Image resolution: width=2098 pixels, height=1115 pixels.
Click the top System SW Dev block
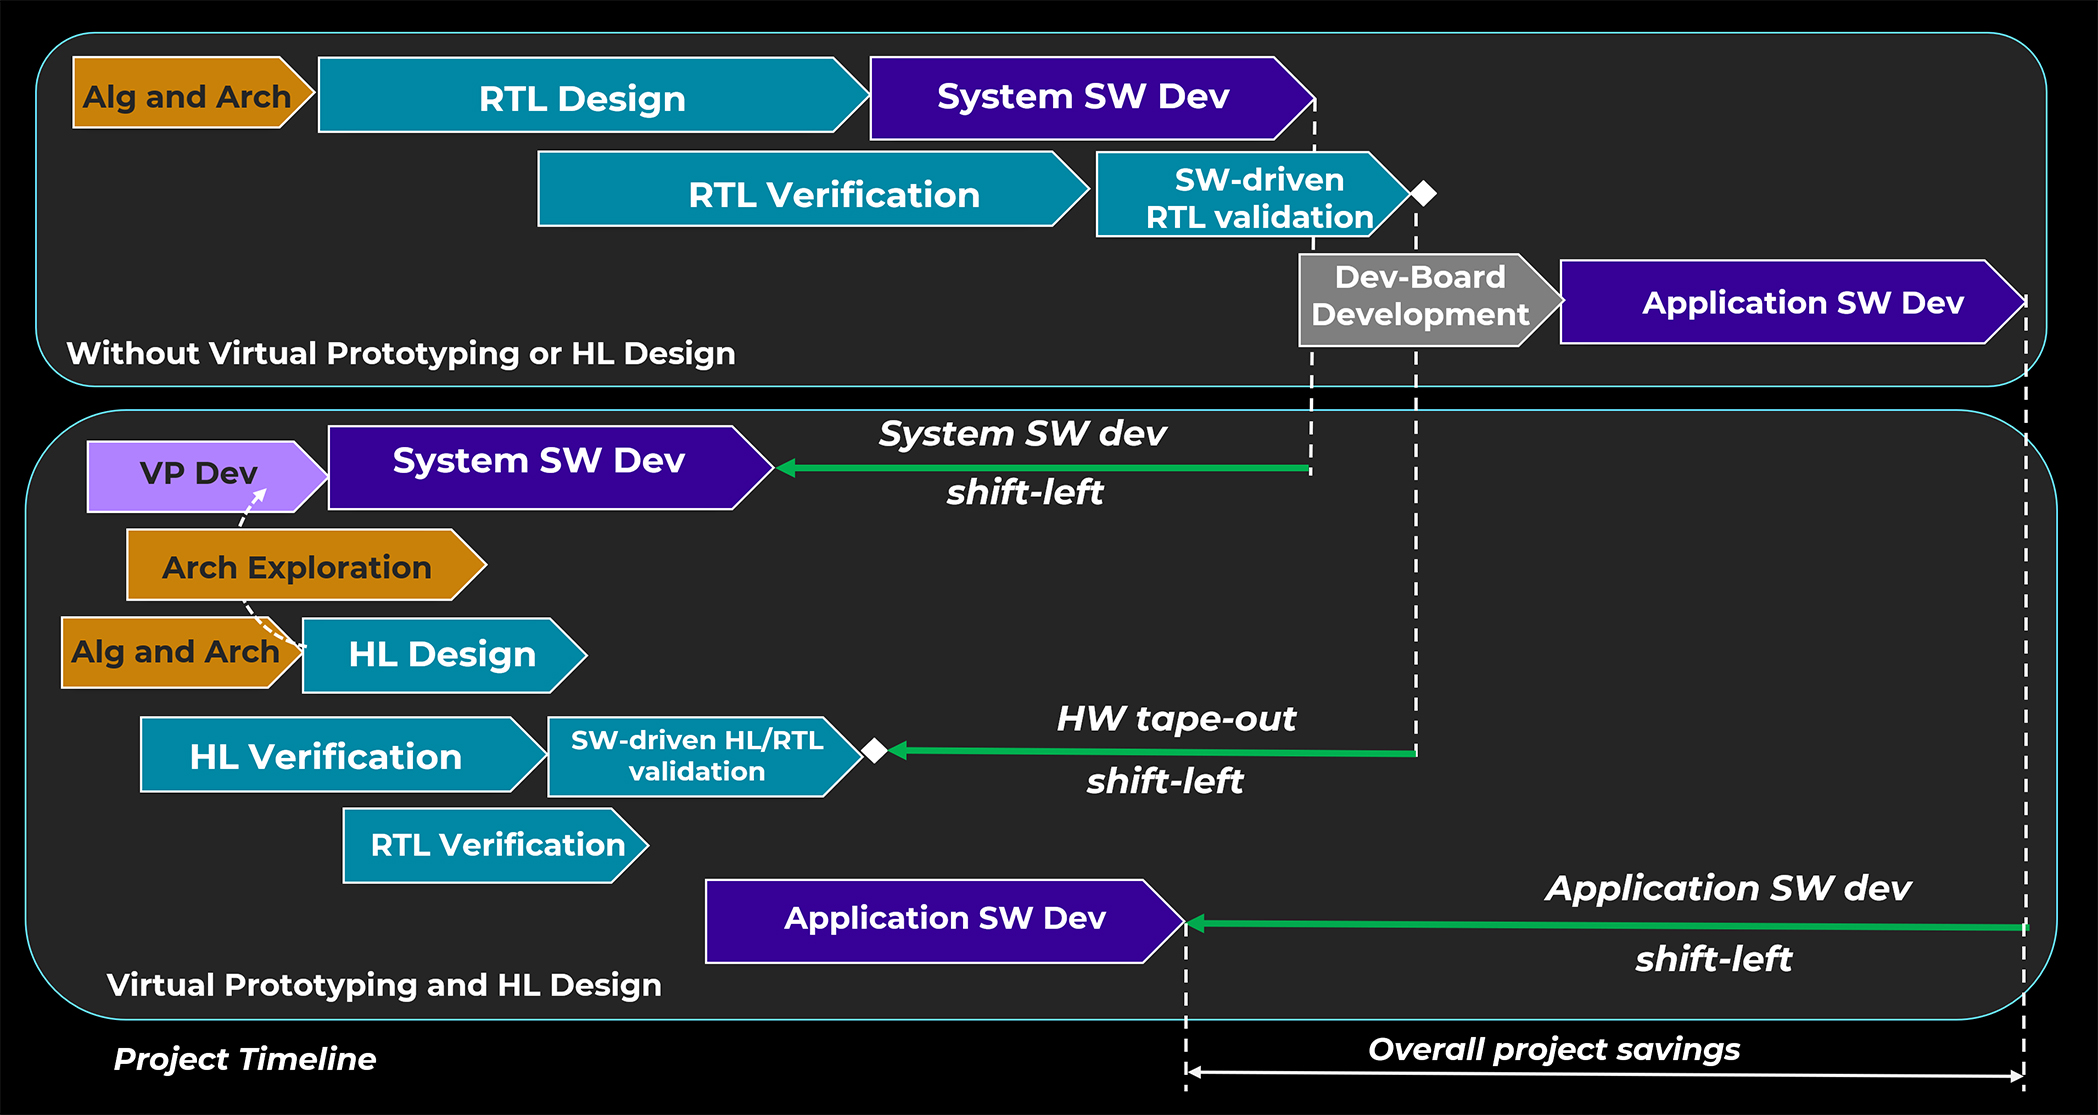click(1083, 97)
